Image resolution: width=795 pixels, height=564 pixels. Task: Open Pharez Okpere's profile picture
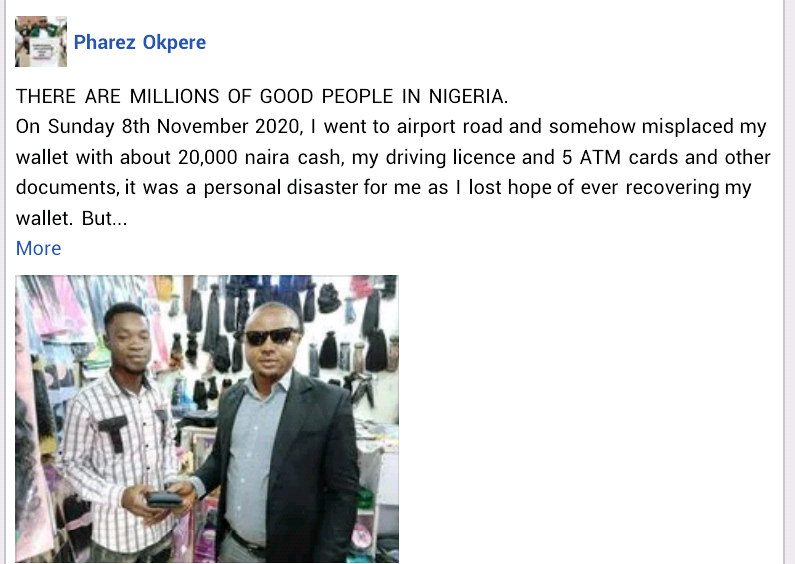41,42
